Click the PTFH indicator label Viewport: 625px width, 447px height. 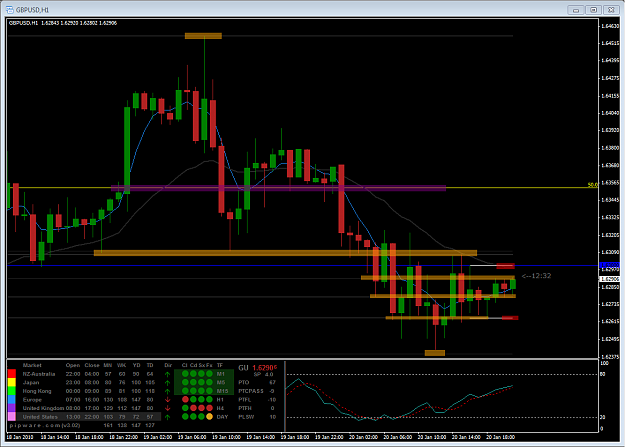coord(244,408)
